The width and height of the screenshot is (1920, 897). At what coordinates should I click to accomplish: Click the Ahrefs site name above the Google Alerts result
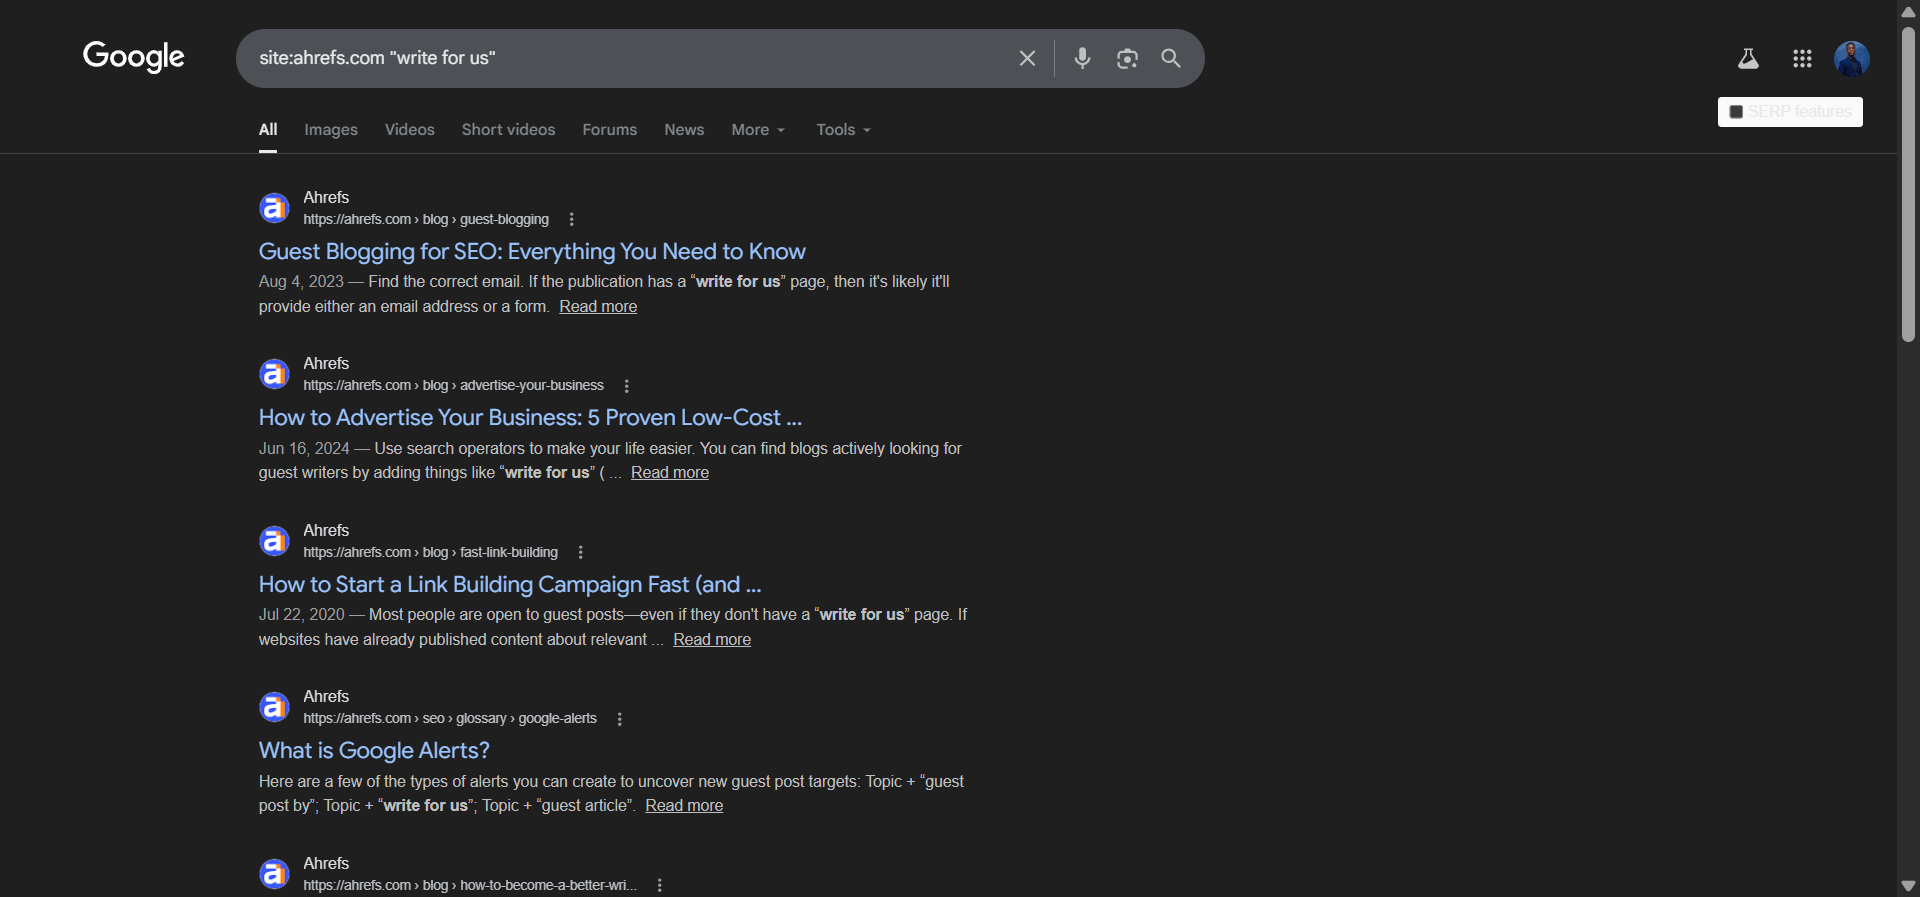click(326, 697)
